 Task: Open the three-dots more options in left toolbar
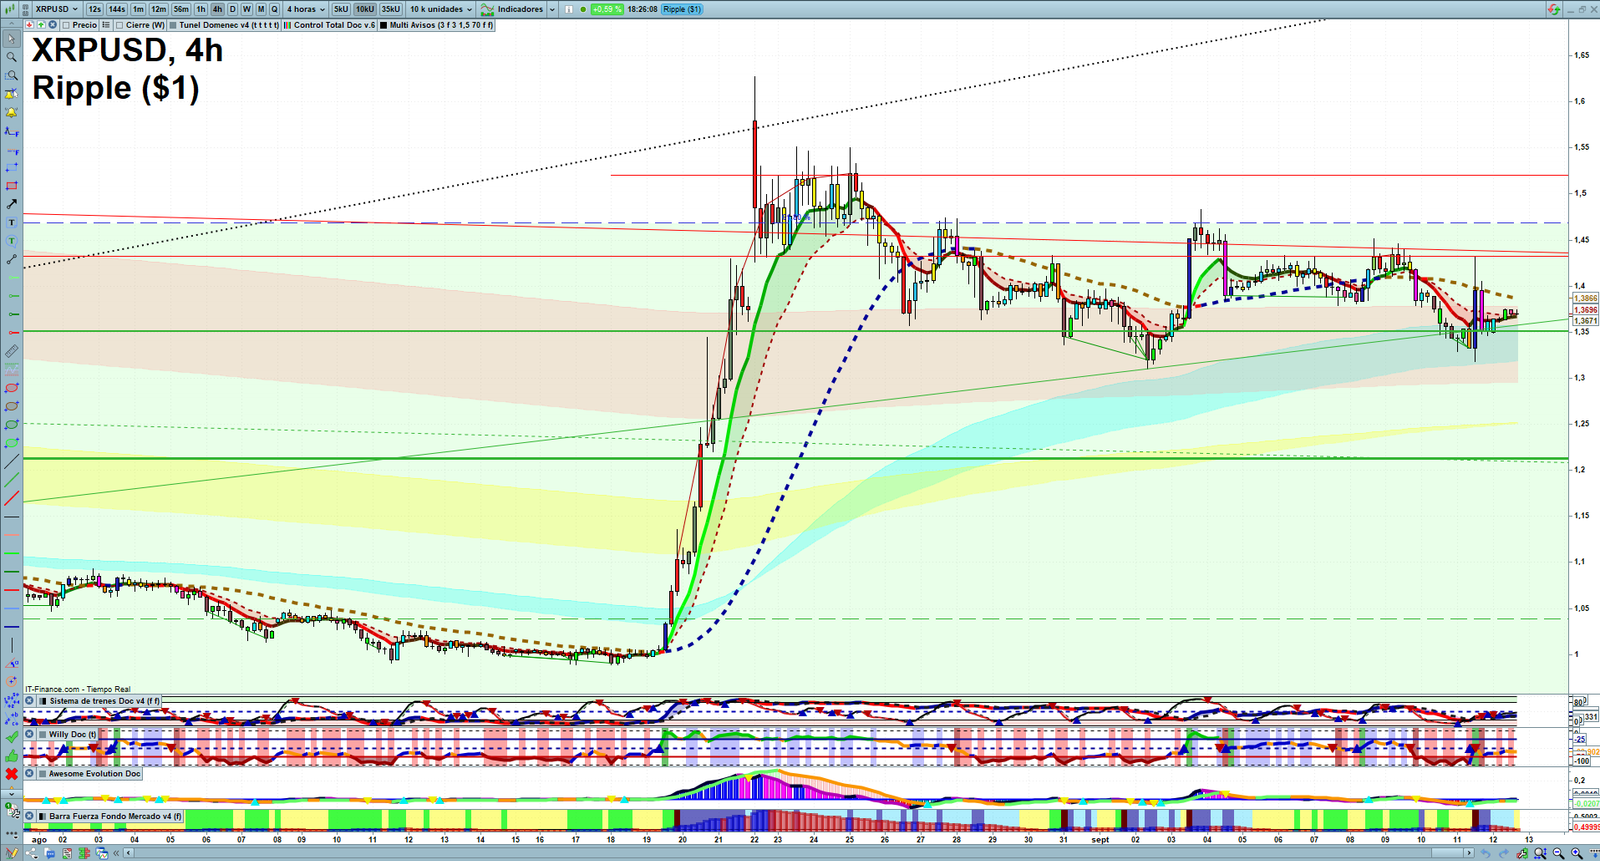[12, 833]
